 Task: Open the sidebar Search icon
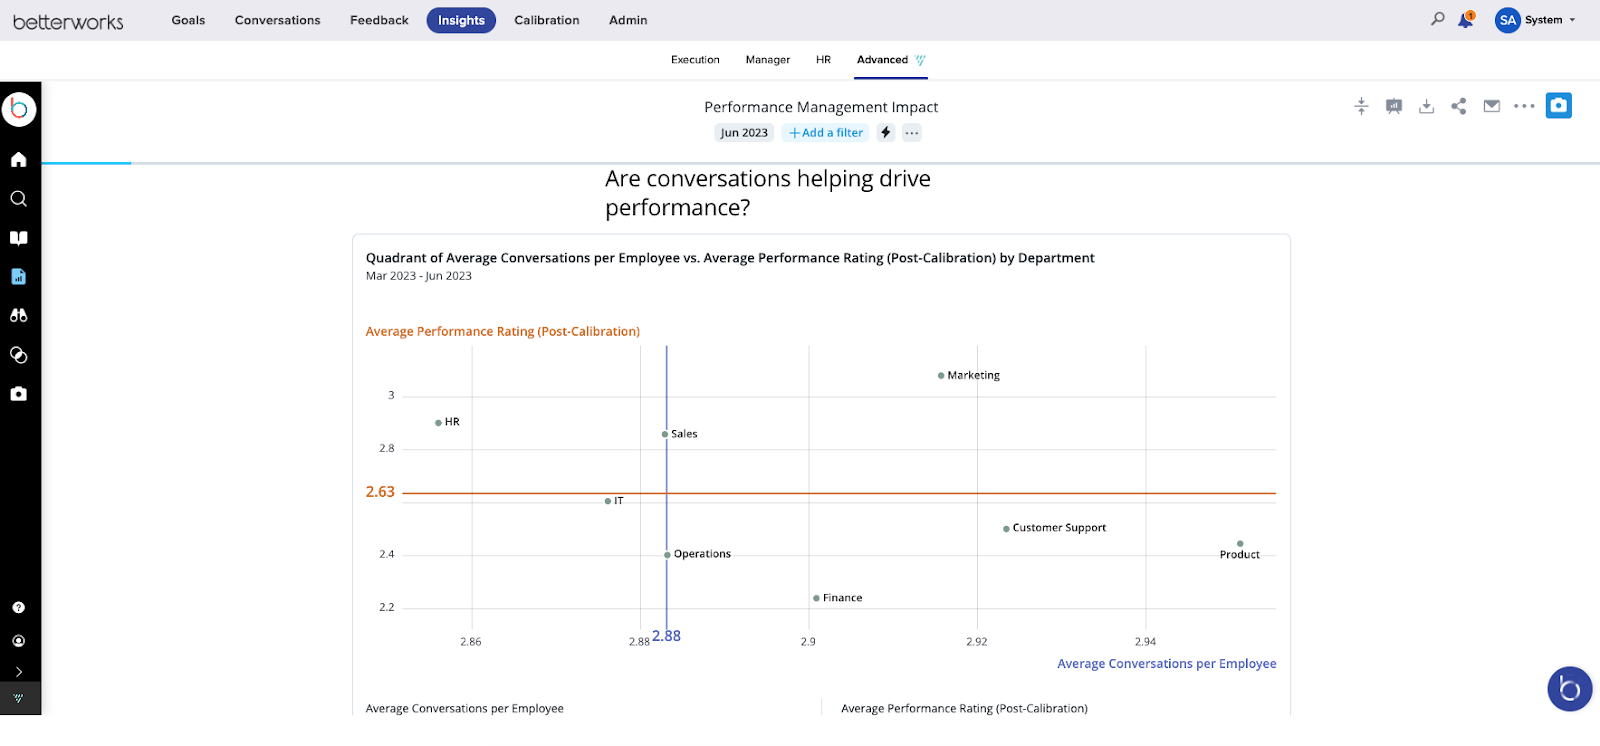[x=18, y=199]
